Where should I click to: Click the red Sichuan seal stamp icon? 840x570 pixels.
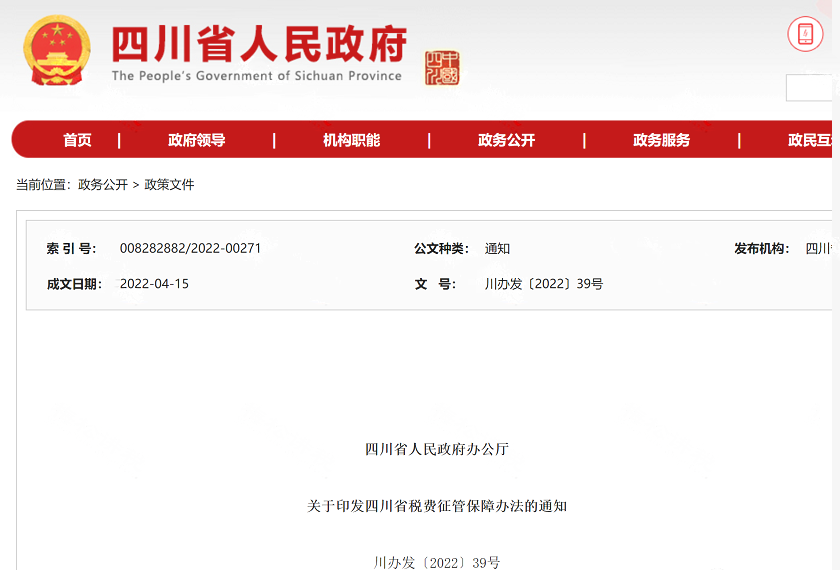(x=442, y=68)
